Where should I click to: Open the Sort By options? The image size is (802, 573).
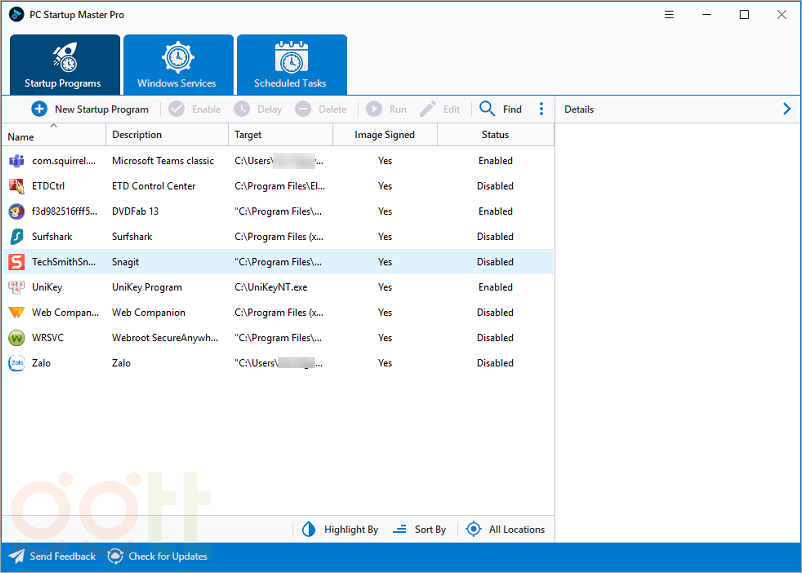coord(419,529)
